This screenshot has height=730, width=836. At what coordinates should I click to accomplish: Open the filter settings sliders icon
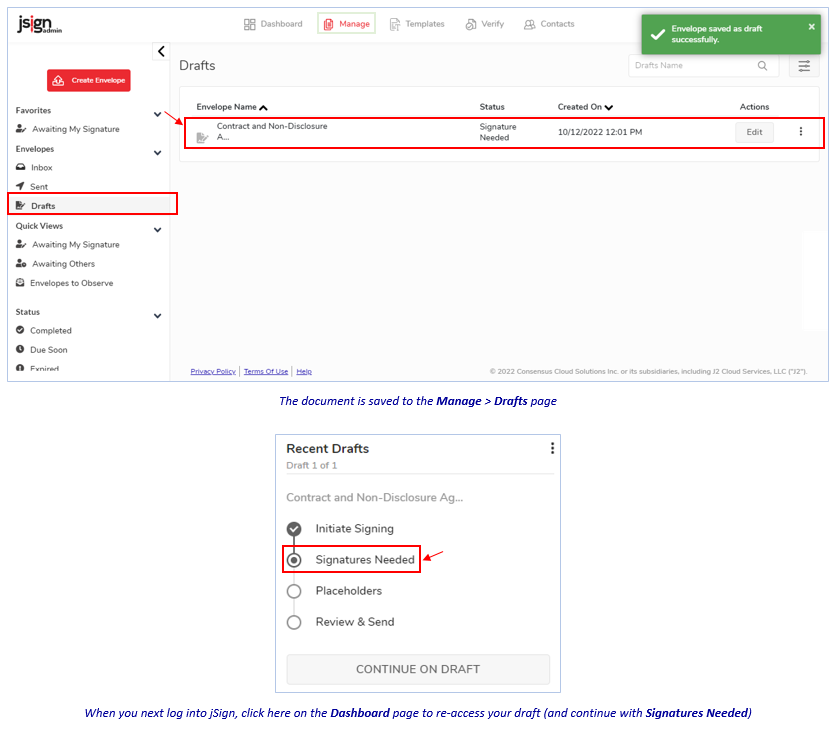point(804,66)
